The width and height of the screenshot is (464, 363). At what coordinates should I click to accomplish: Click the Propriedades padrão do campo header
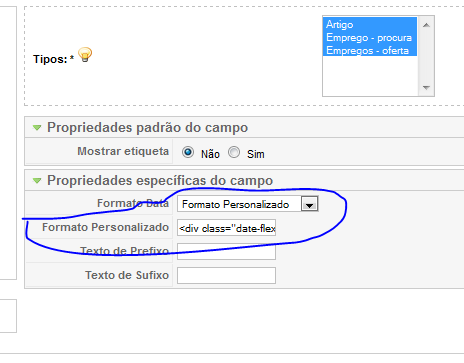(x=147, y=128)
